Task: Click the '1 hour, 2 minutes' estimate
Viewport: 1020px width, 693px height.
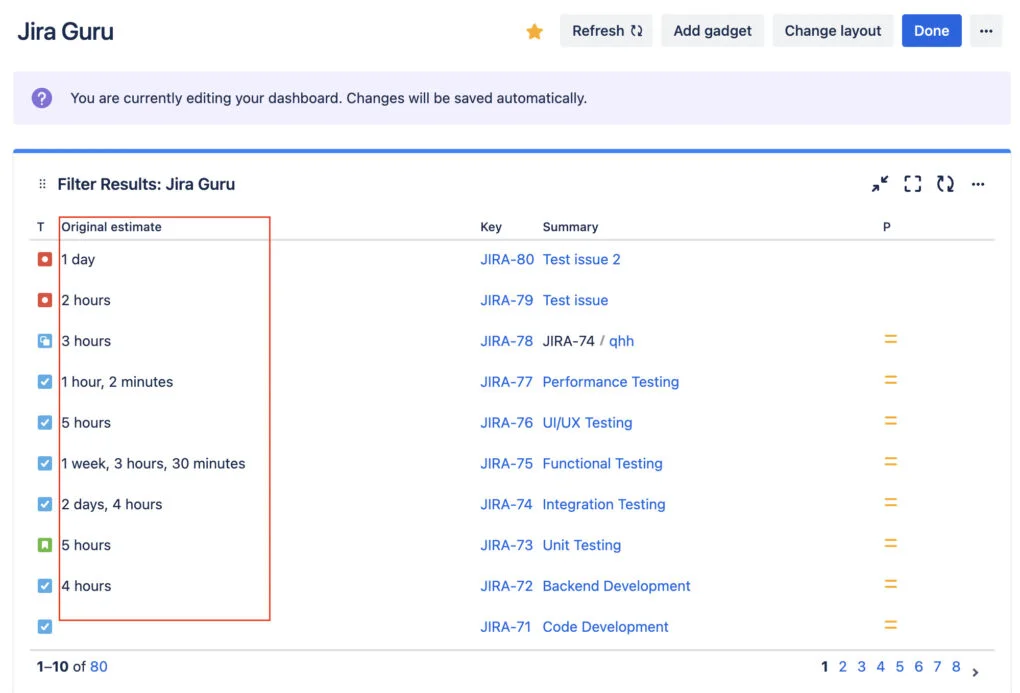Action: 117,382
